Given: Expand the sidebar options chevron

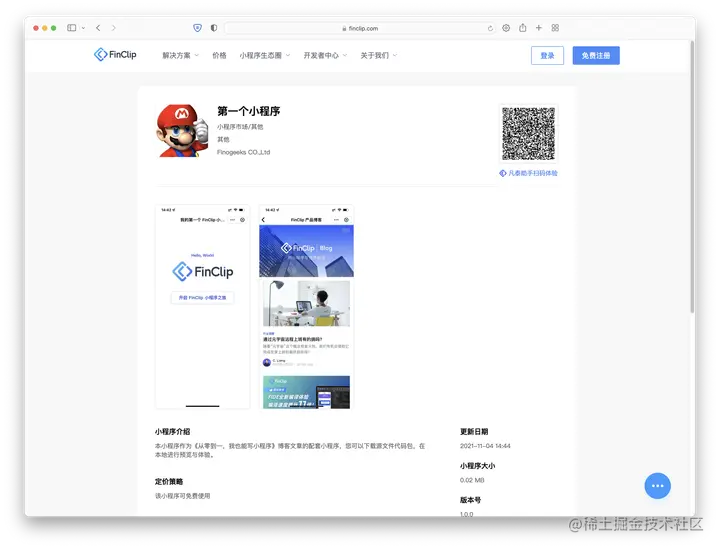Looking at the screenshot, I should tap(84, 28).
